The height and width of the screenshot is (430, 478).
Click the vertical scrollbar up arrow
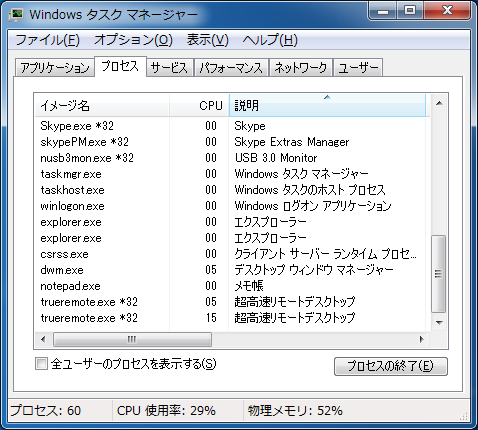tap(439, 103)
